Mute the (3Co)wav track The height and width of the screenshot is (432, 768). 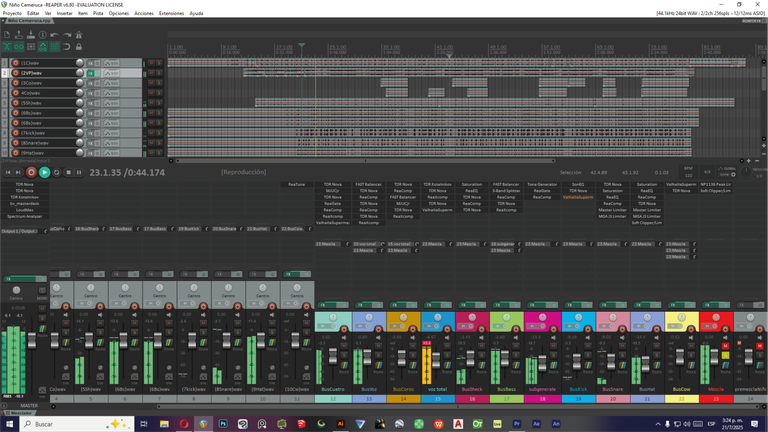tap(151, 83)
